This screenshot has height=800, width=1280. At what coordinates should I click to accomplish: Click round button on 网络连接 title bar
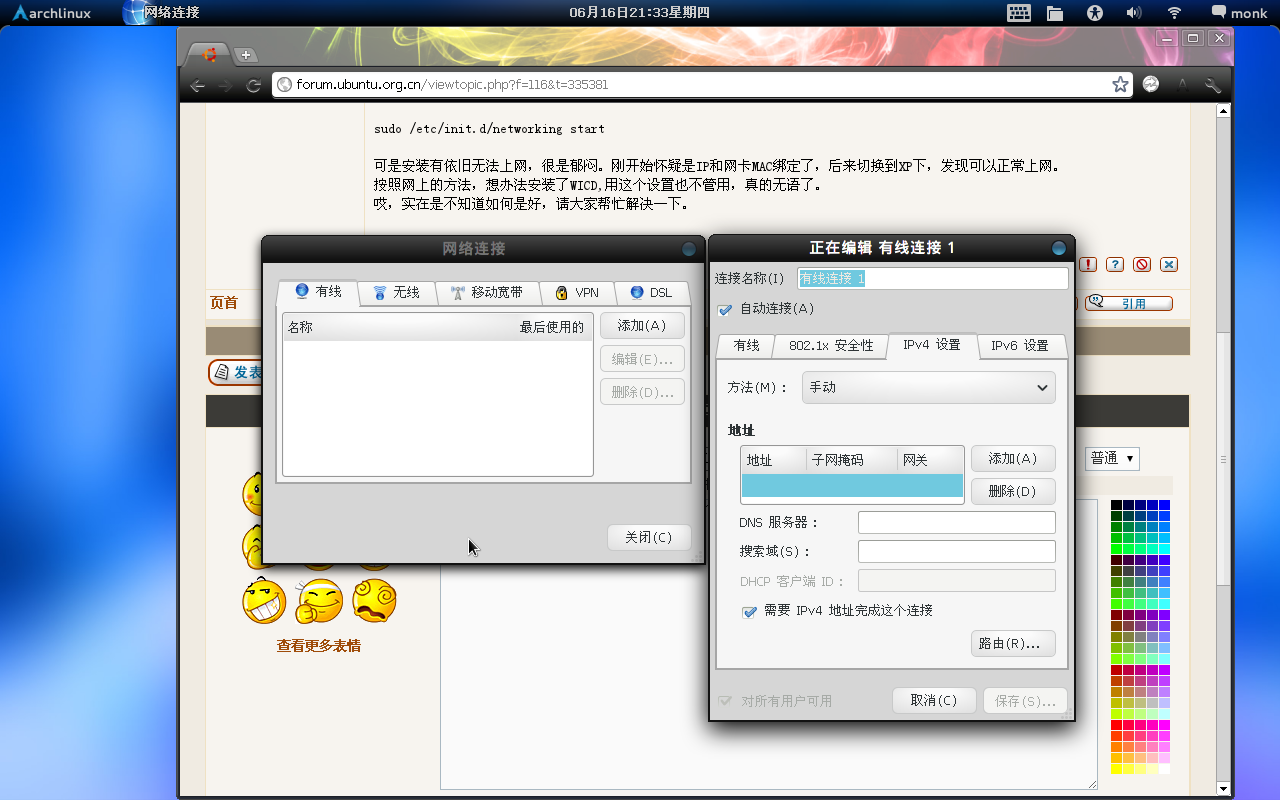689,249
